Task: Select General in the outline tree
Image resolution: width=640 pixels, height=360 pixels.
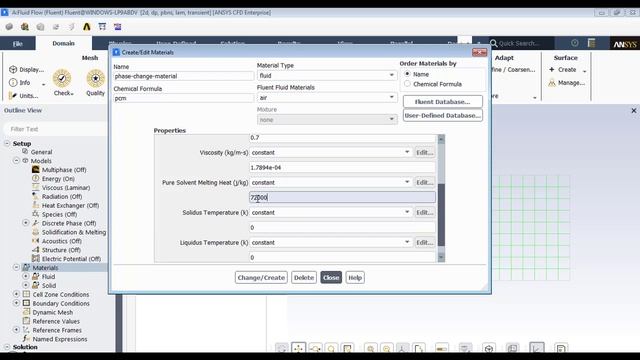Action: (42, 152)
